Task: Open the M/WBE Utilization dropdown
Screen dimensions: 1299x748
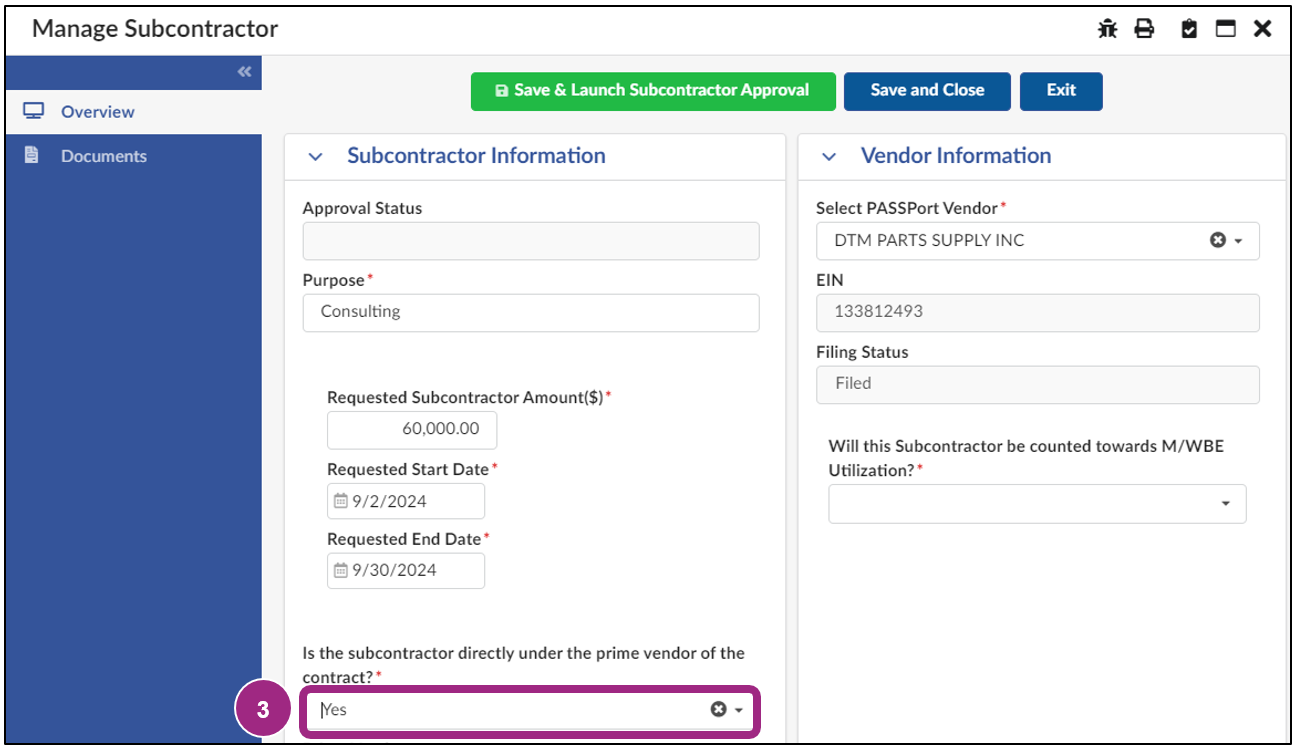Action: pos(1037,504)
